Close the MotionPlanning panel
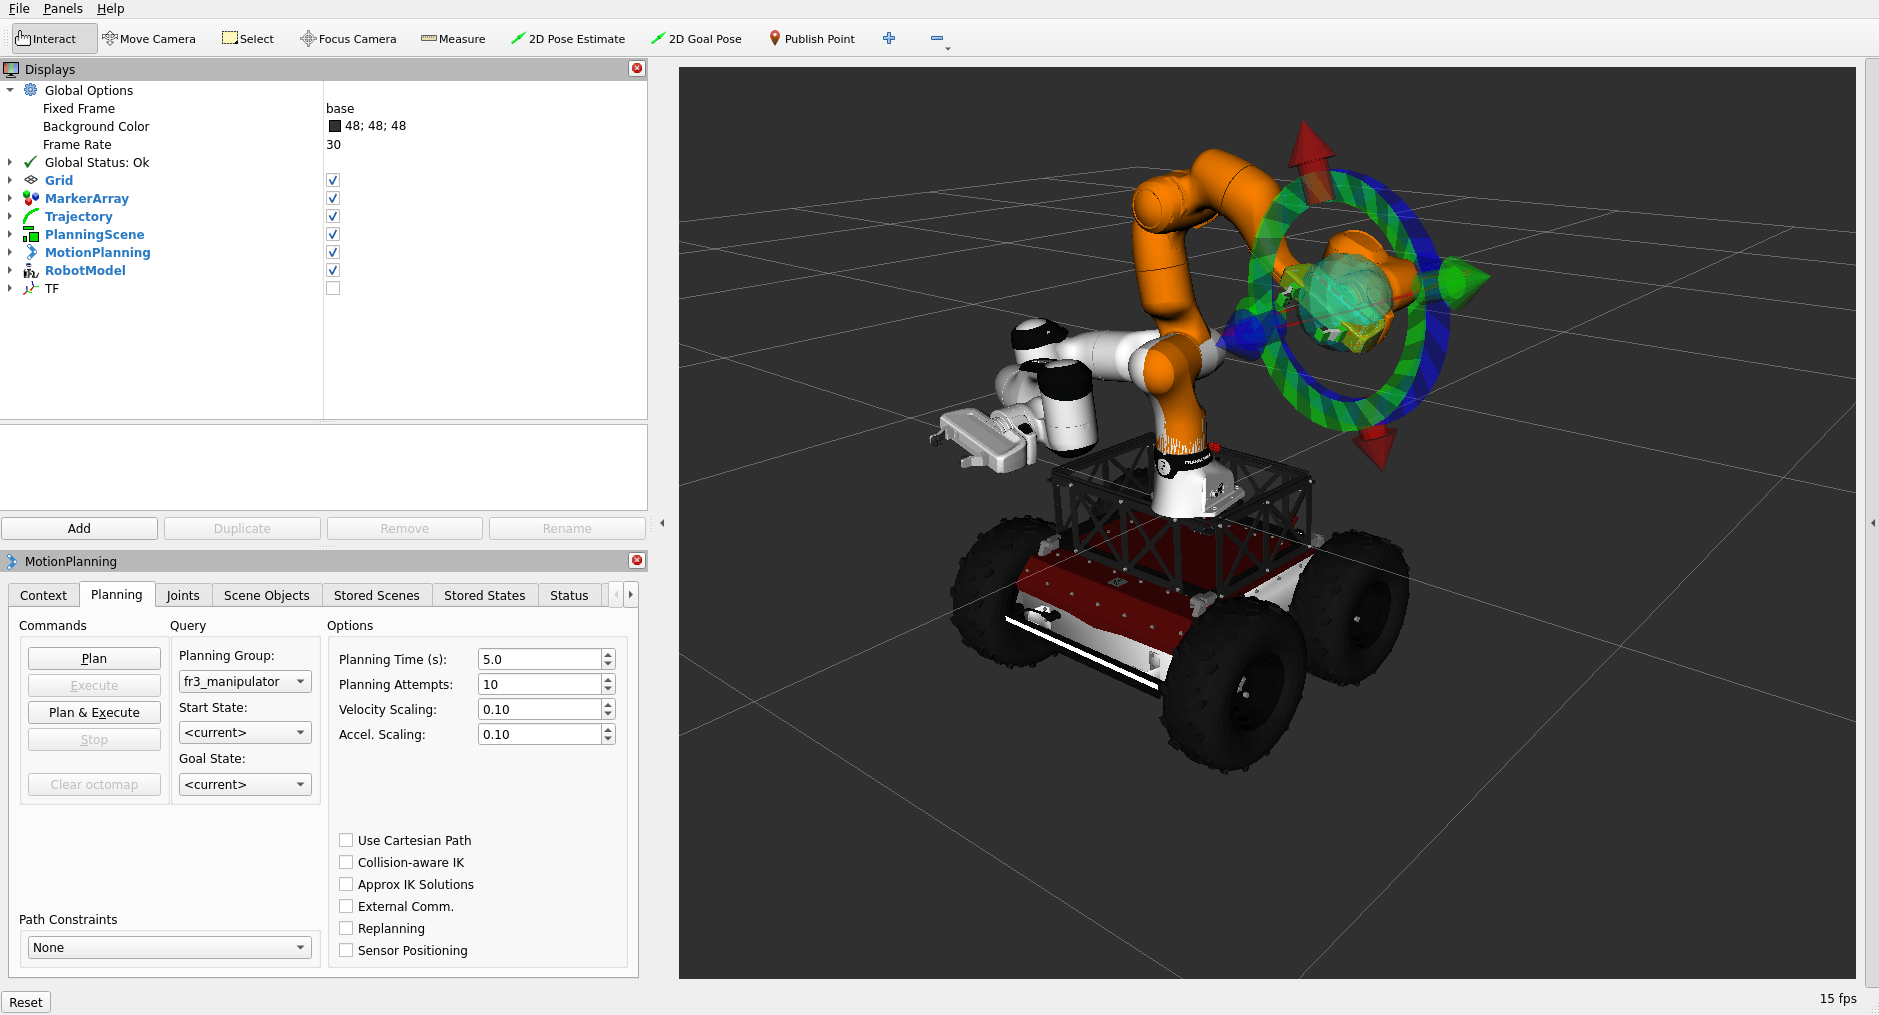Viewport: 1879px width, 1015px height. (x=637, y=560)
